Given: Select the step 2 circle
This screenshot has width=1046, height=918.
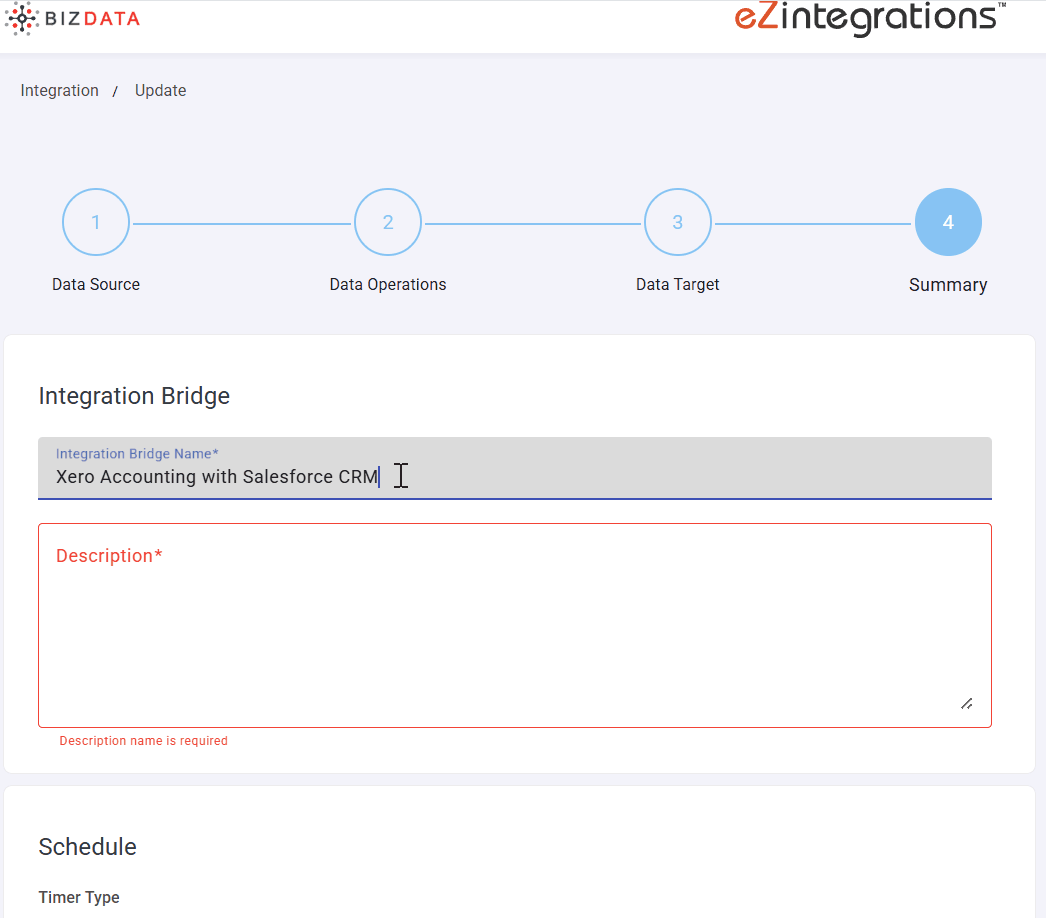Looking at the screenshot, I should click(388, 222).
